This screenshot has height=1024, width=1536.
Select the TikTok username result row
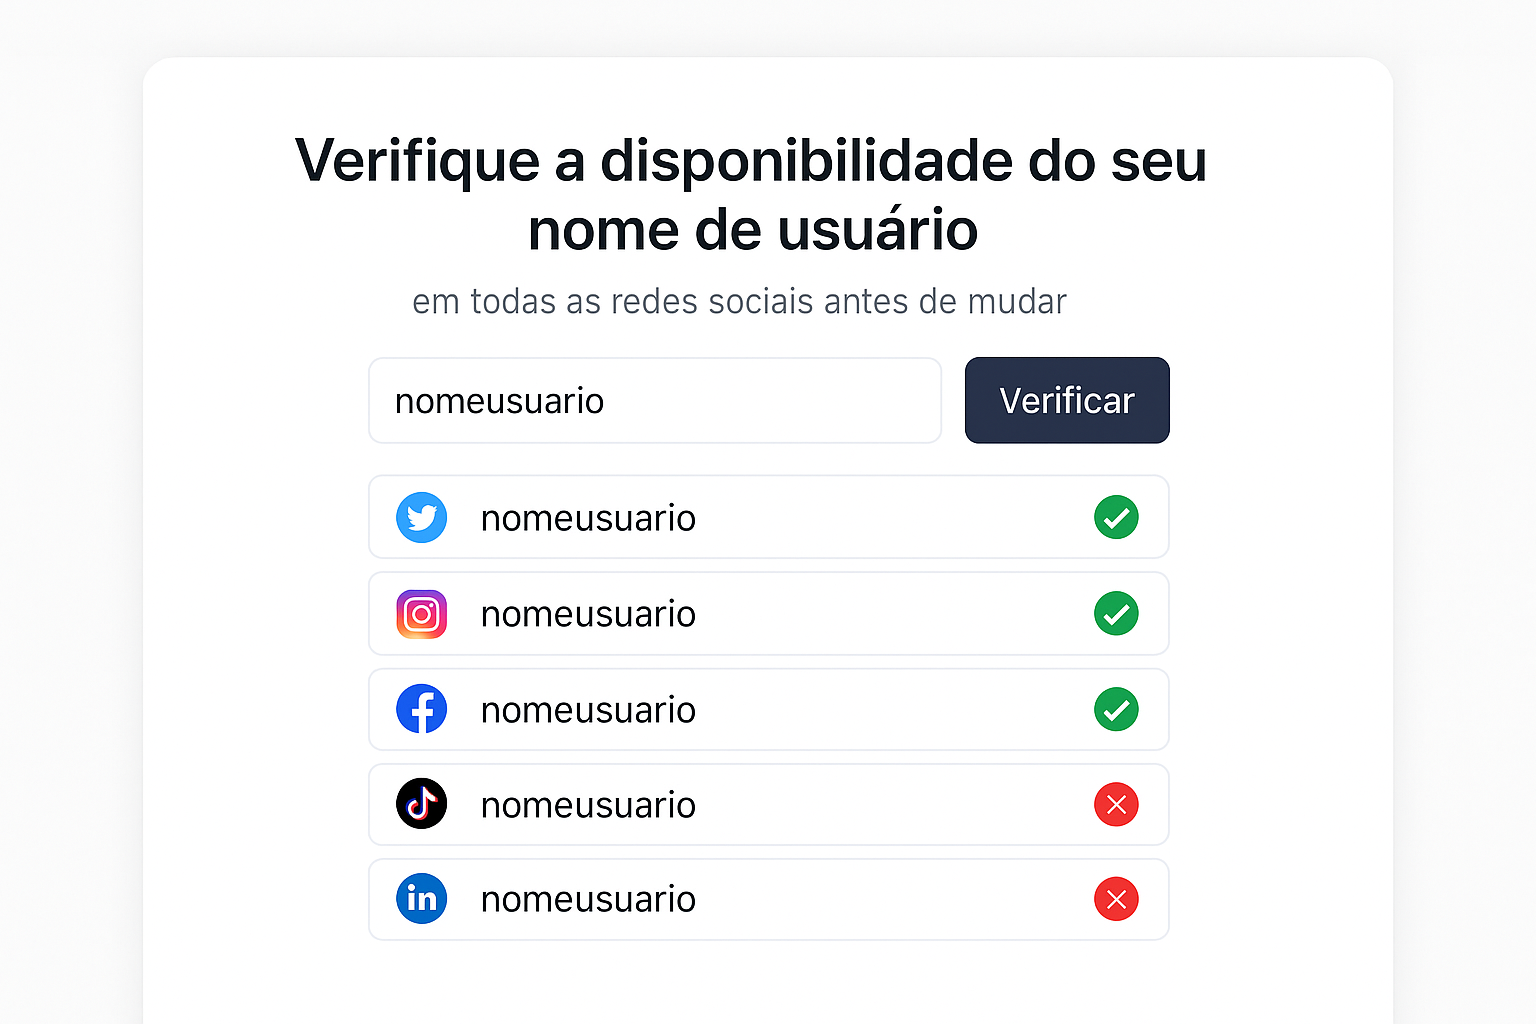(x=768, y=804)
